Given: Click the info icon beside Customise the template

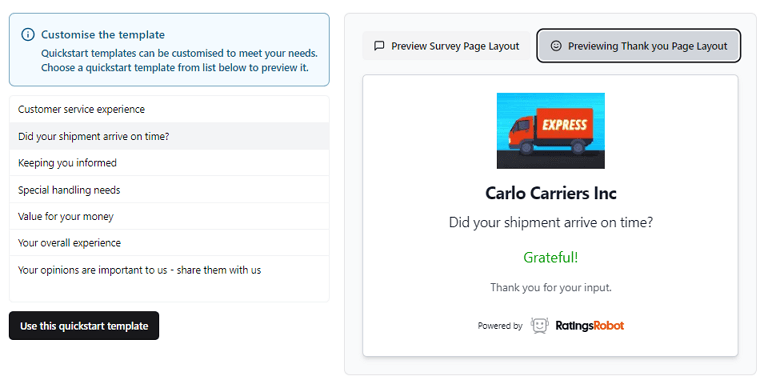Looking at the screenshot, I should click(28, 34).
